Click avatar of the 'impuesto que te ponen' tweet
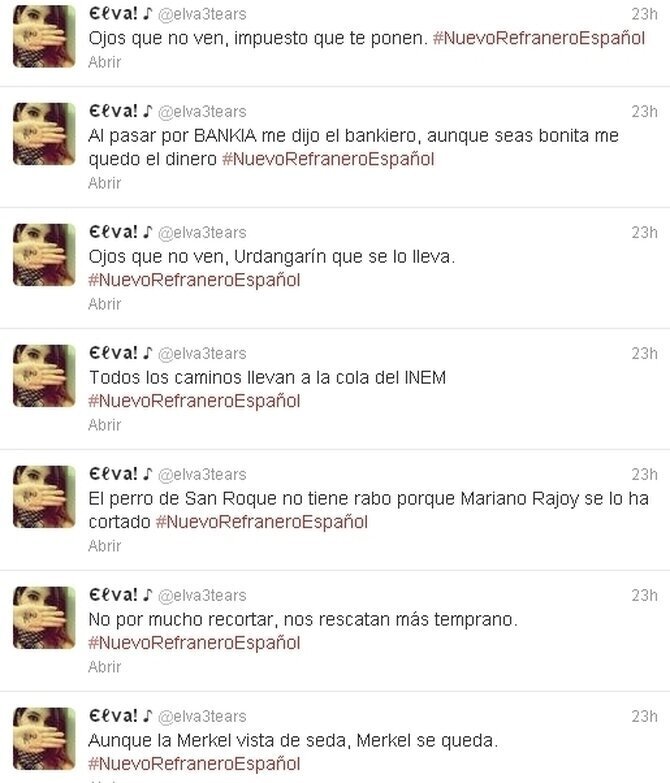670x783 pixels. point(44,36)
